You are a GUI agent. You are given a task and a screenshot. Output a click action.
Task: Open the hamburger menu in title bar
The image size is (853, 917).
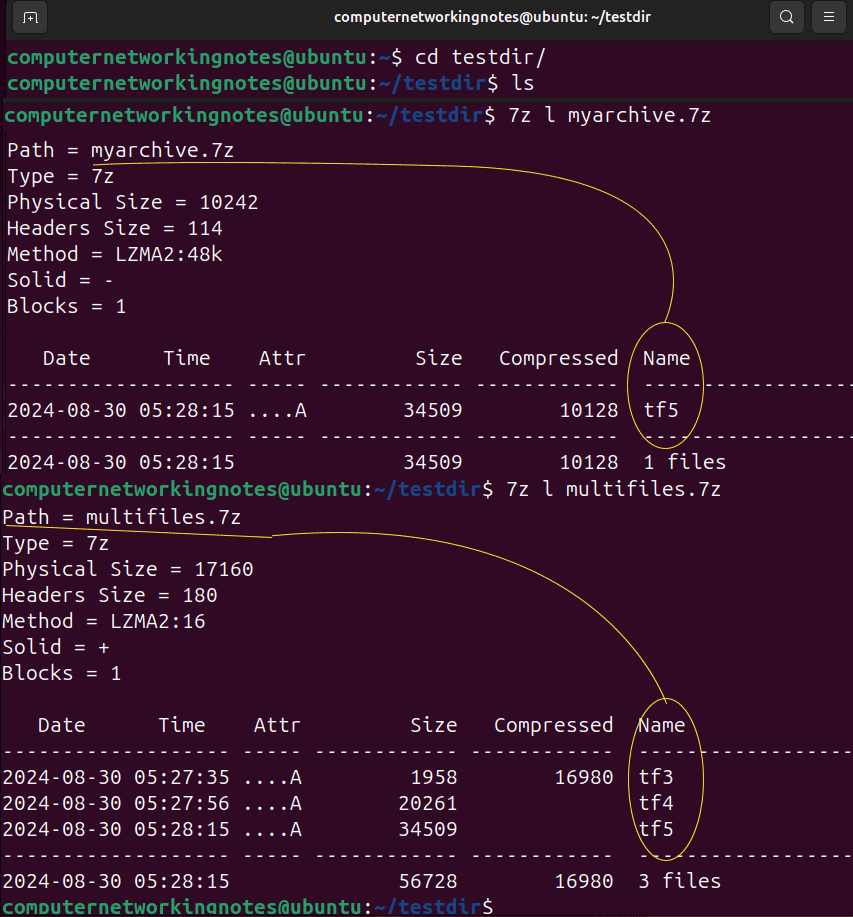(828, 17)
